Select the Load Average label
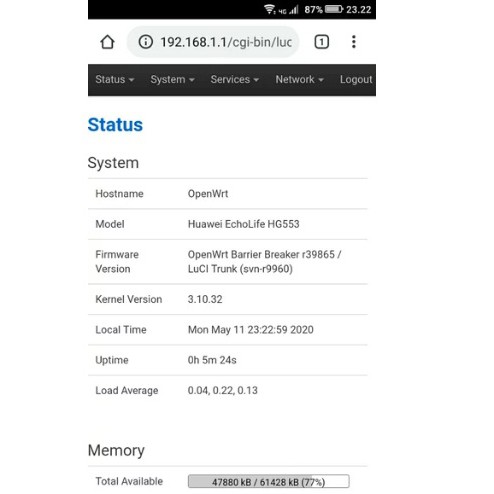This screenshot has height=494, width=494. pyautogui.click(x=127, y=391)
